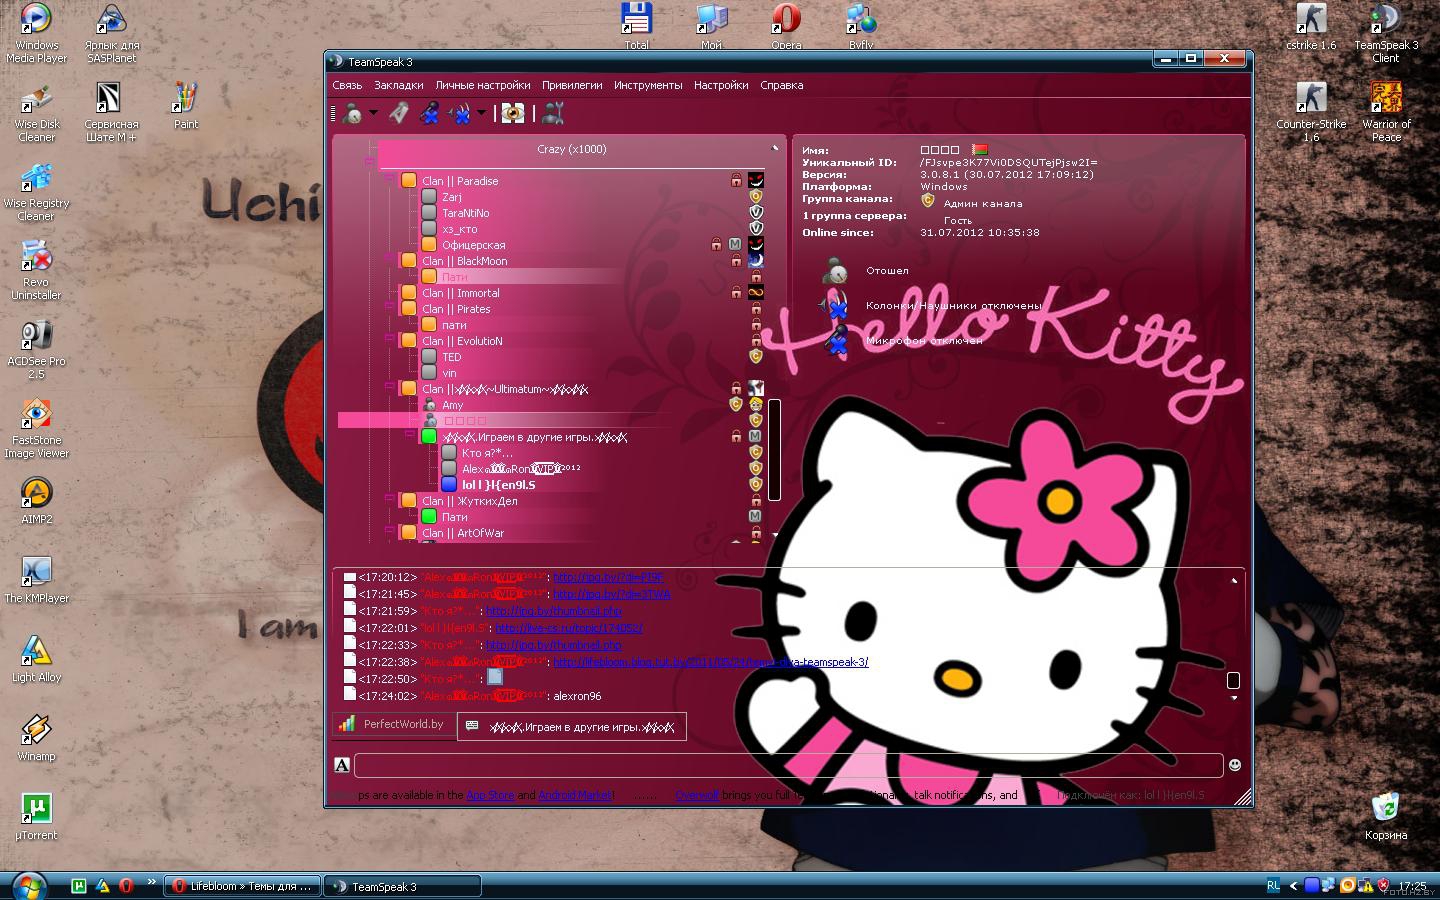Open the smiley emoticon picker
Image resolution: width=1440 pixels, height=900 pixels.
1235,765
